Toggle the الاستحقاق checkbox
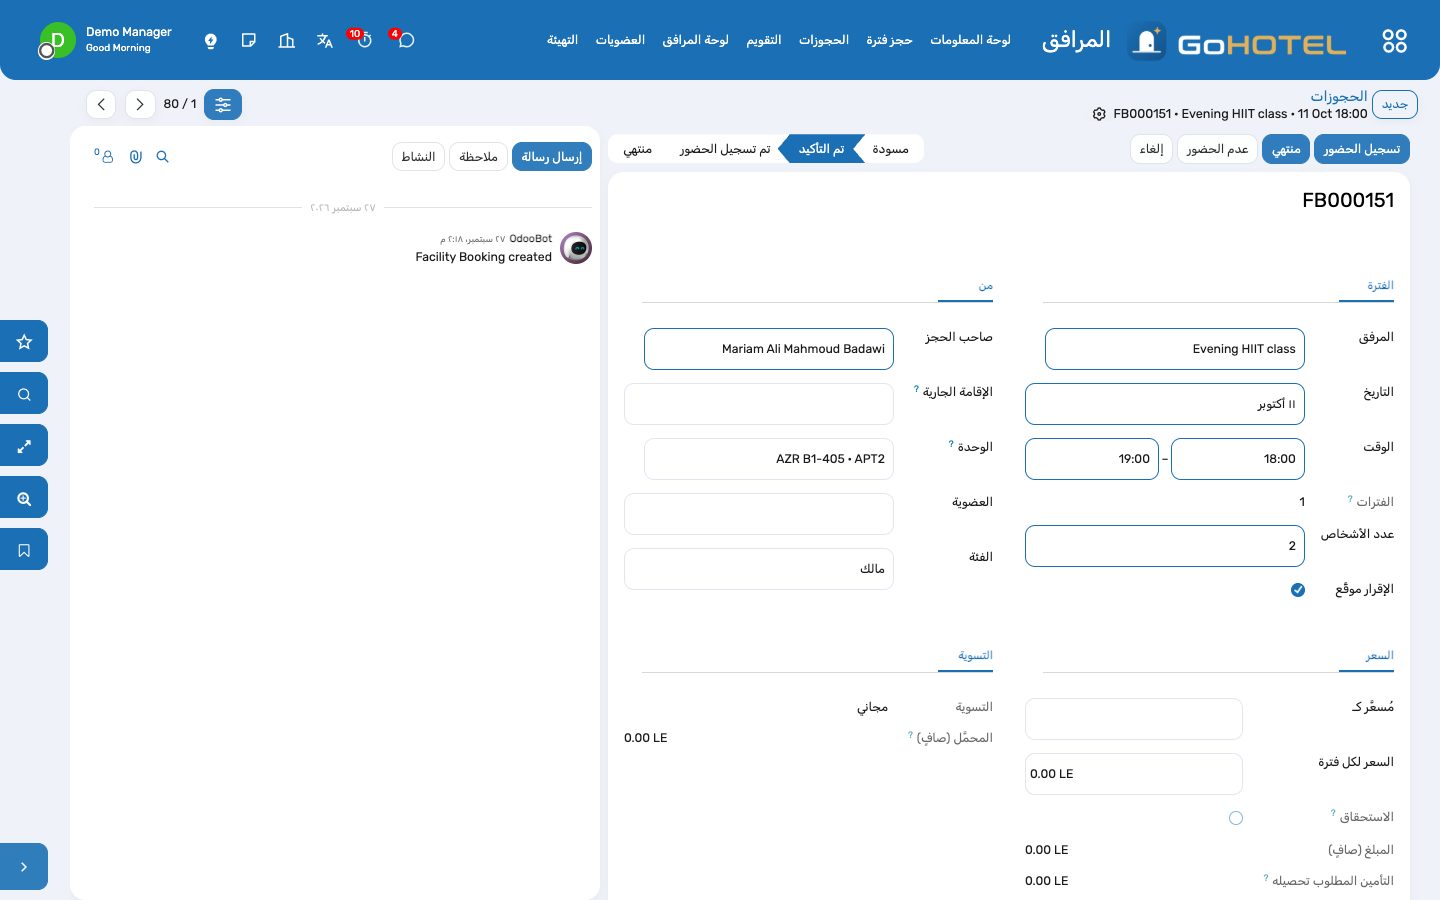The height and width of the screenshot is (900, 1440). 1236,818
